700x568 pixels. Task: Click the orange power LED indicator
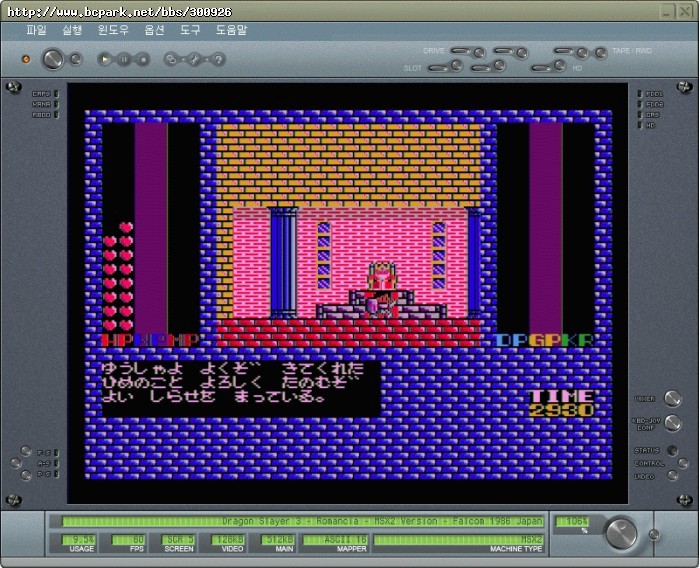(x=26, y=59)
